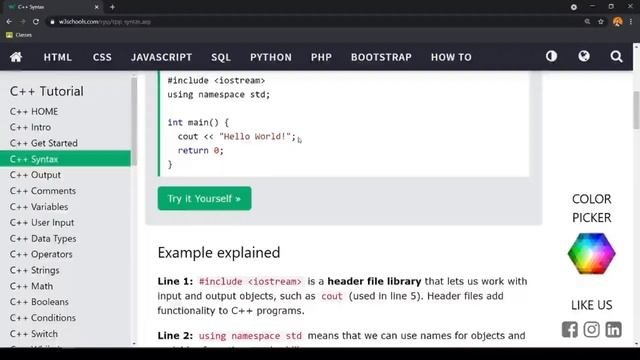Open the PHP tutorial menu item

pyautogui.click(x=321, y=57)
